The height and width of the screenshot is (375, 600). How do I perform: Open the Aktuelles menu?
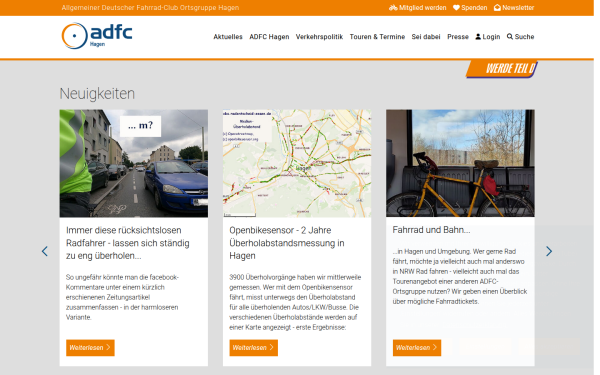point(228,37)
